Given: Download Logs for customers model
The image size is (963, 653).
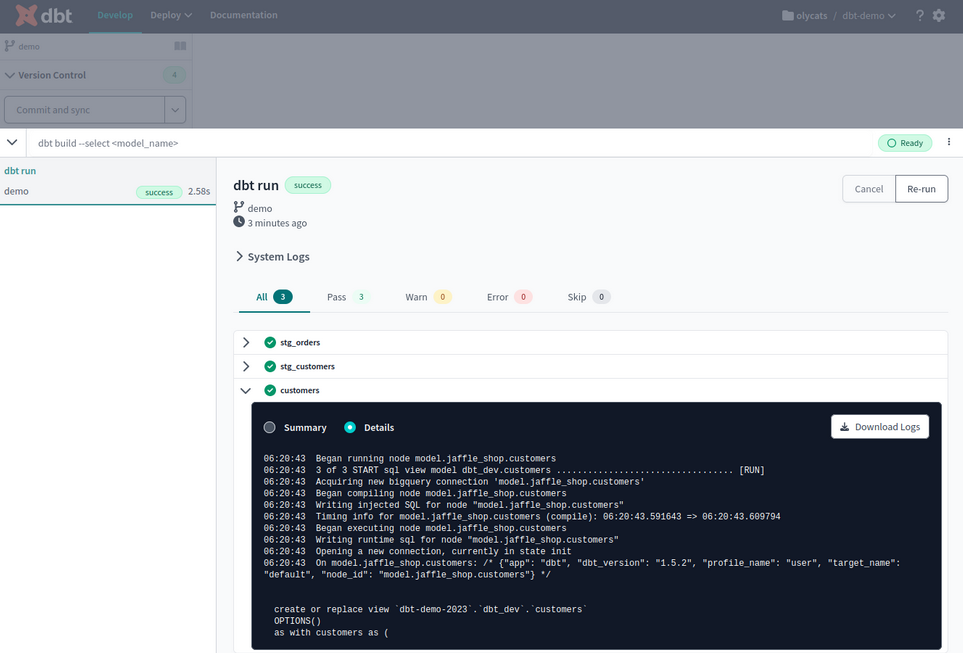Looking at the screenshot, I should coord(879,426).
